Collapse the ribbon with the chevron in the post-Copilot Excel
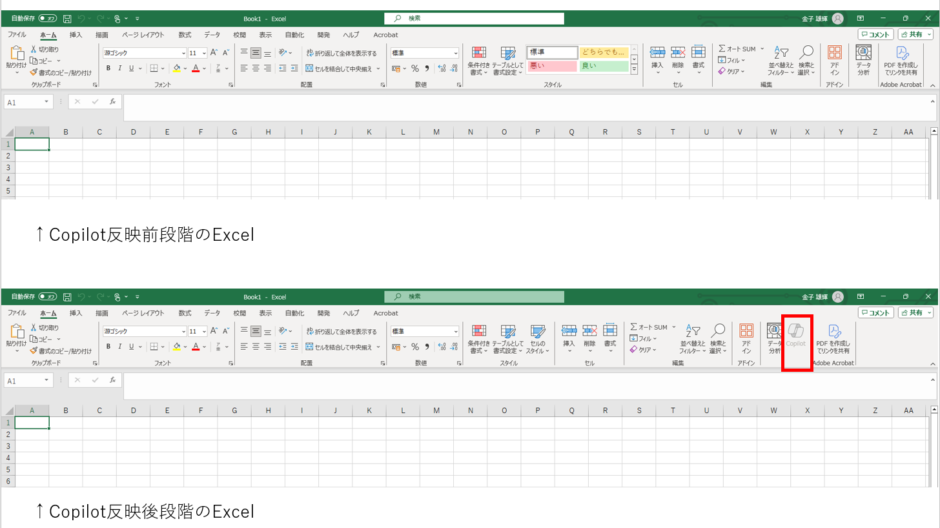This screenshot has height=528, width=940. click(933, 364)
